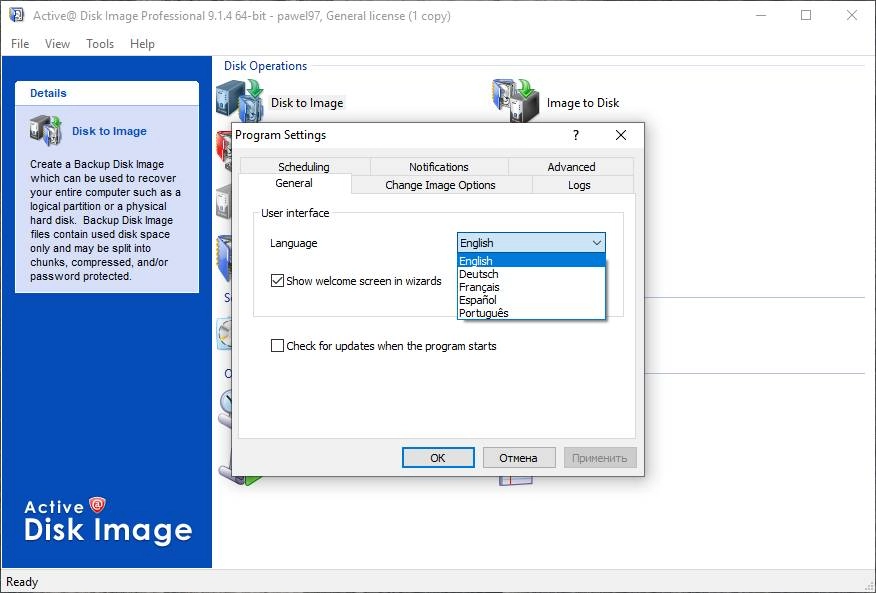Open the Tools menu
This screenshot has height=593, width=876.
[x=100, y=44]
